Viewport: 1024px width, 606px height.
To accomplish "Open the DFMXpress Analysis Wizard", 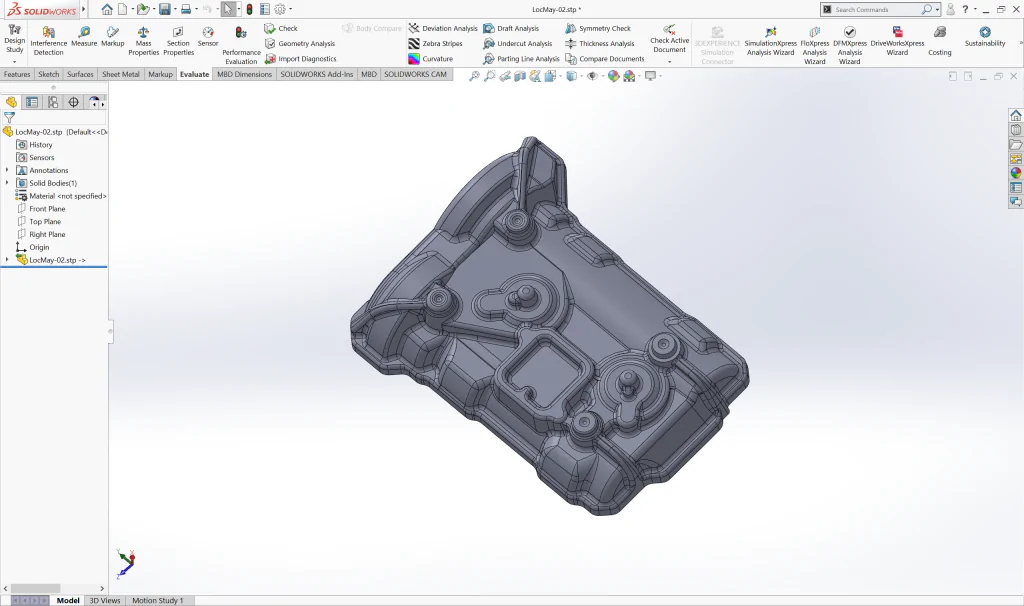I will 850,45.
